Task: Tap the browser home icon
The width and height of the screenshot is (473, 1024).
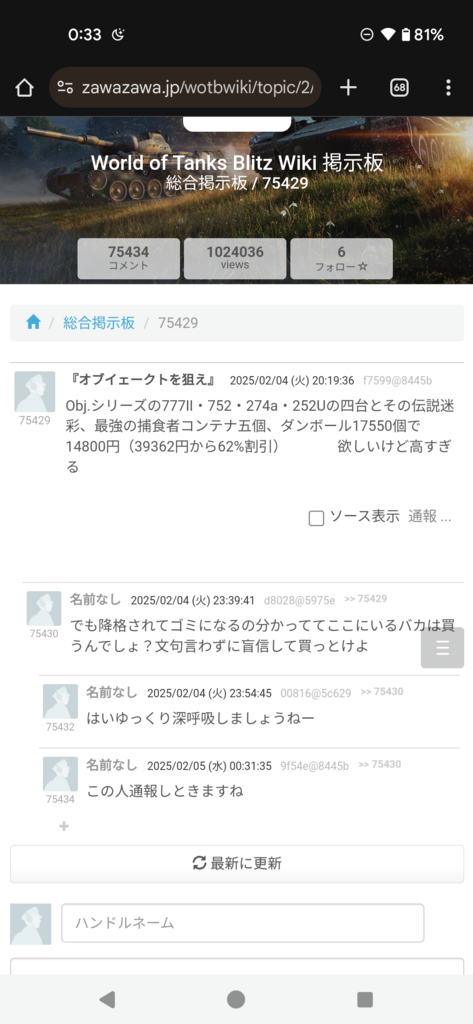Action: (24, 88)
